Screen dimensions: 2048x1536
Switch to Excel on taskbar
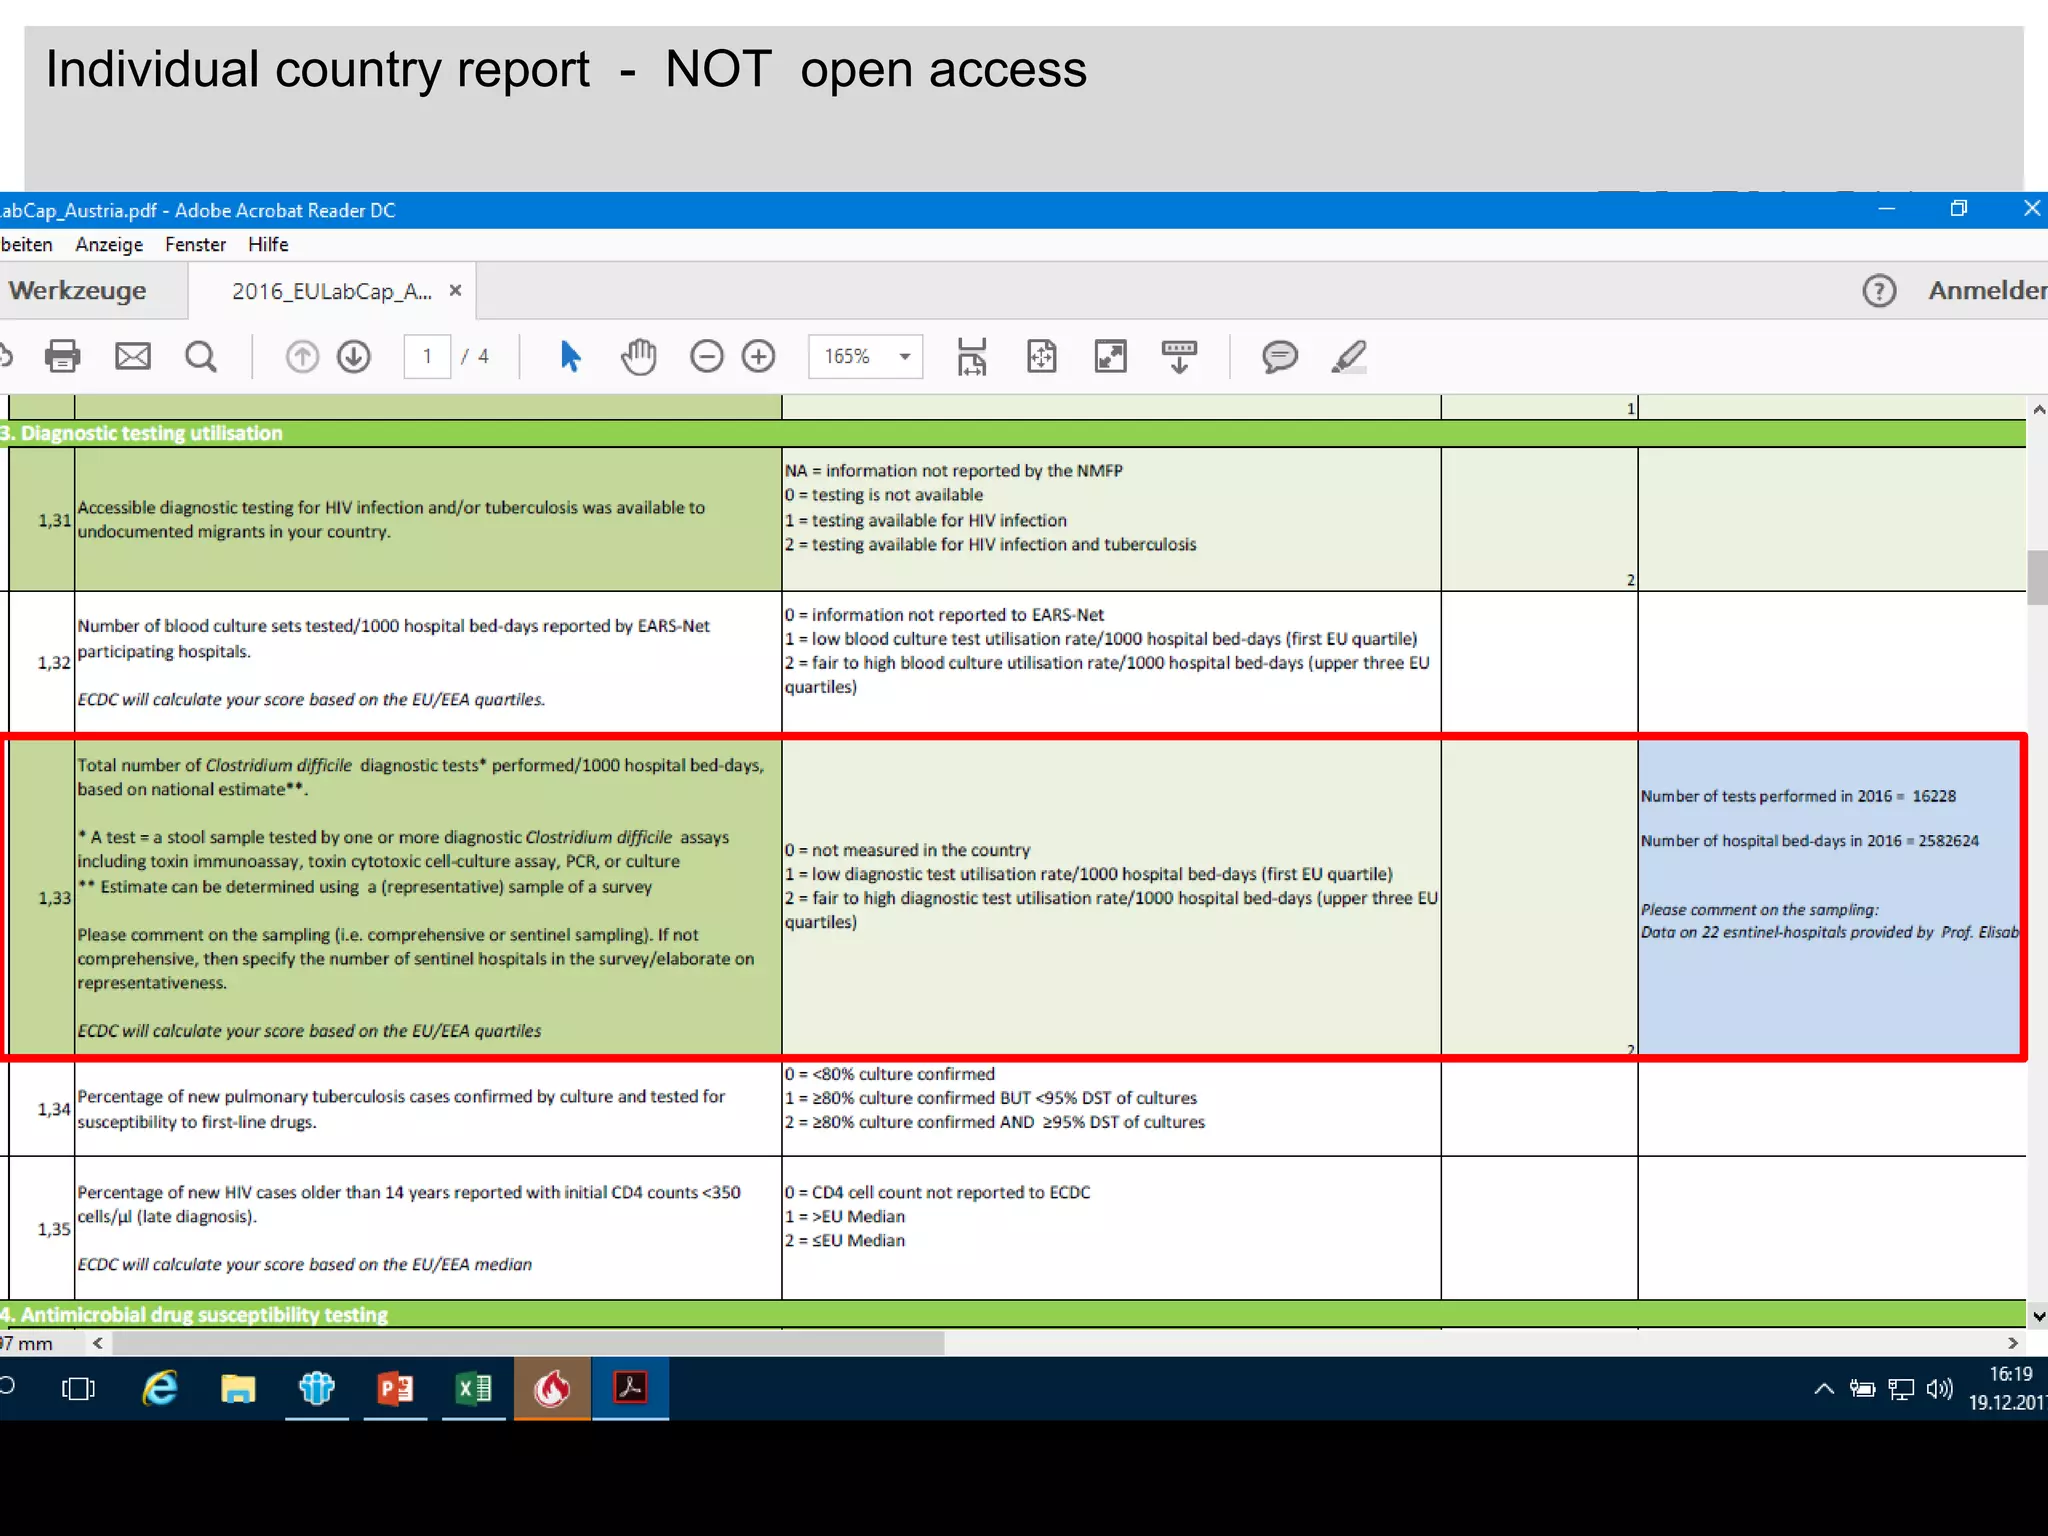click(473, 1388)
